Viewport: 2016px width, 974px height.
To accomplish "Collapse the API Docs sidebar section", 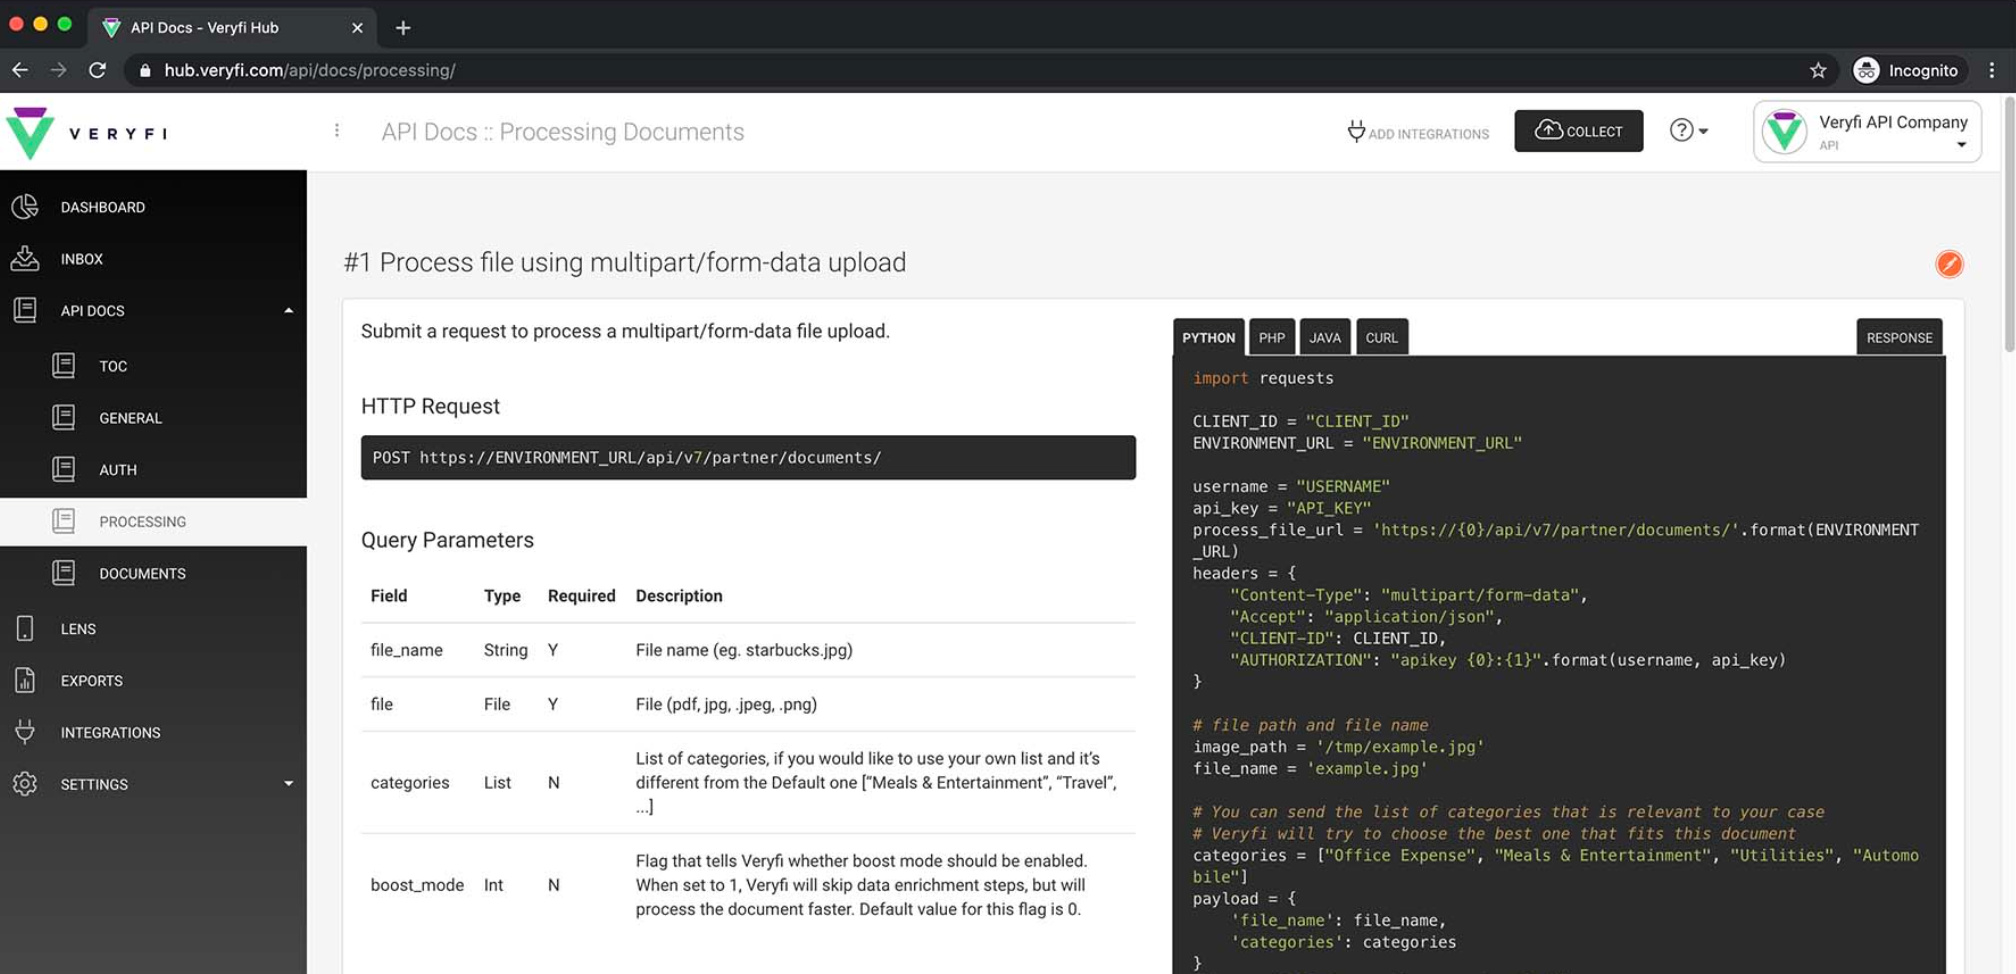I will pyautogui.click(x=289, y=310).
